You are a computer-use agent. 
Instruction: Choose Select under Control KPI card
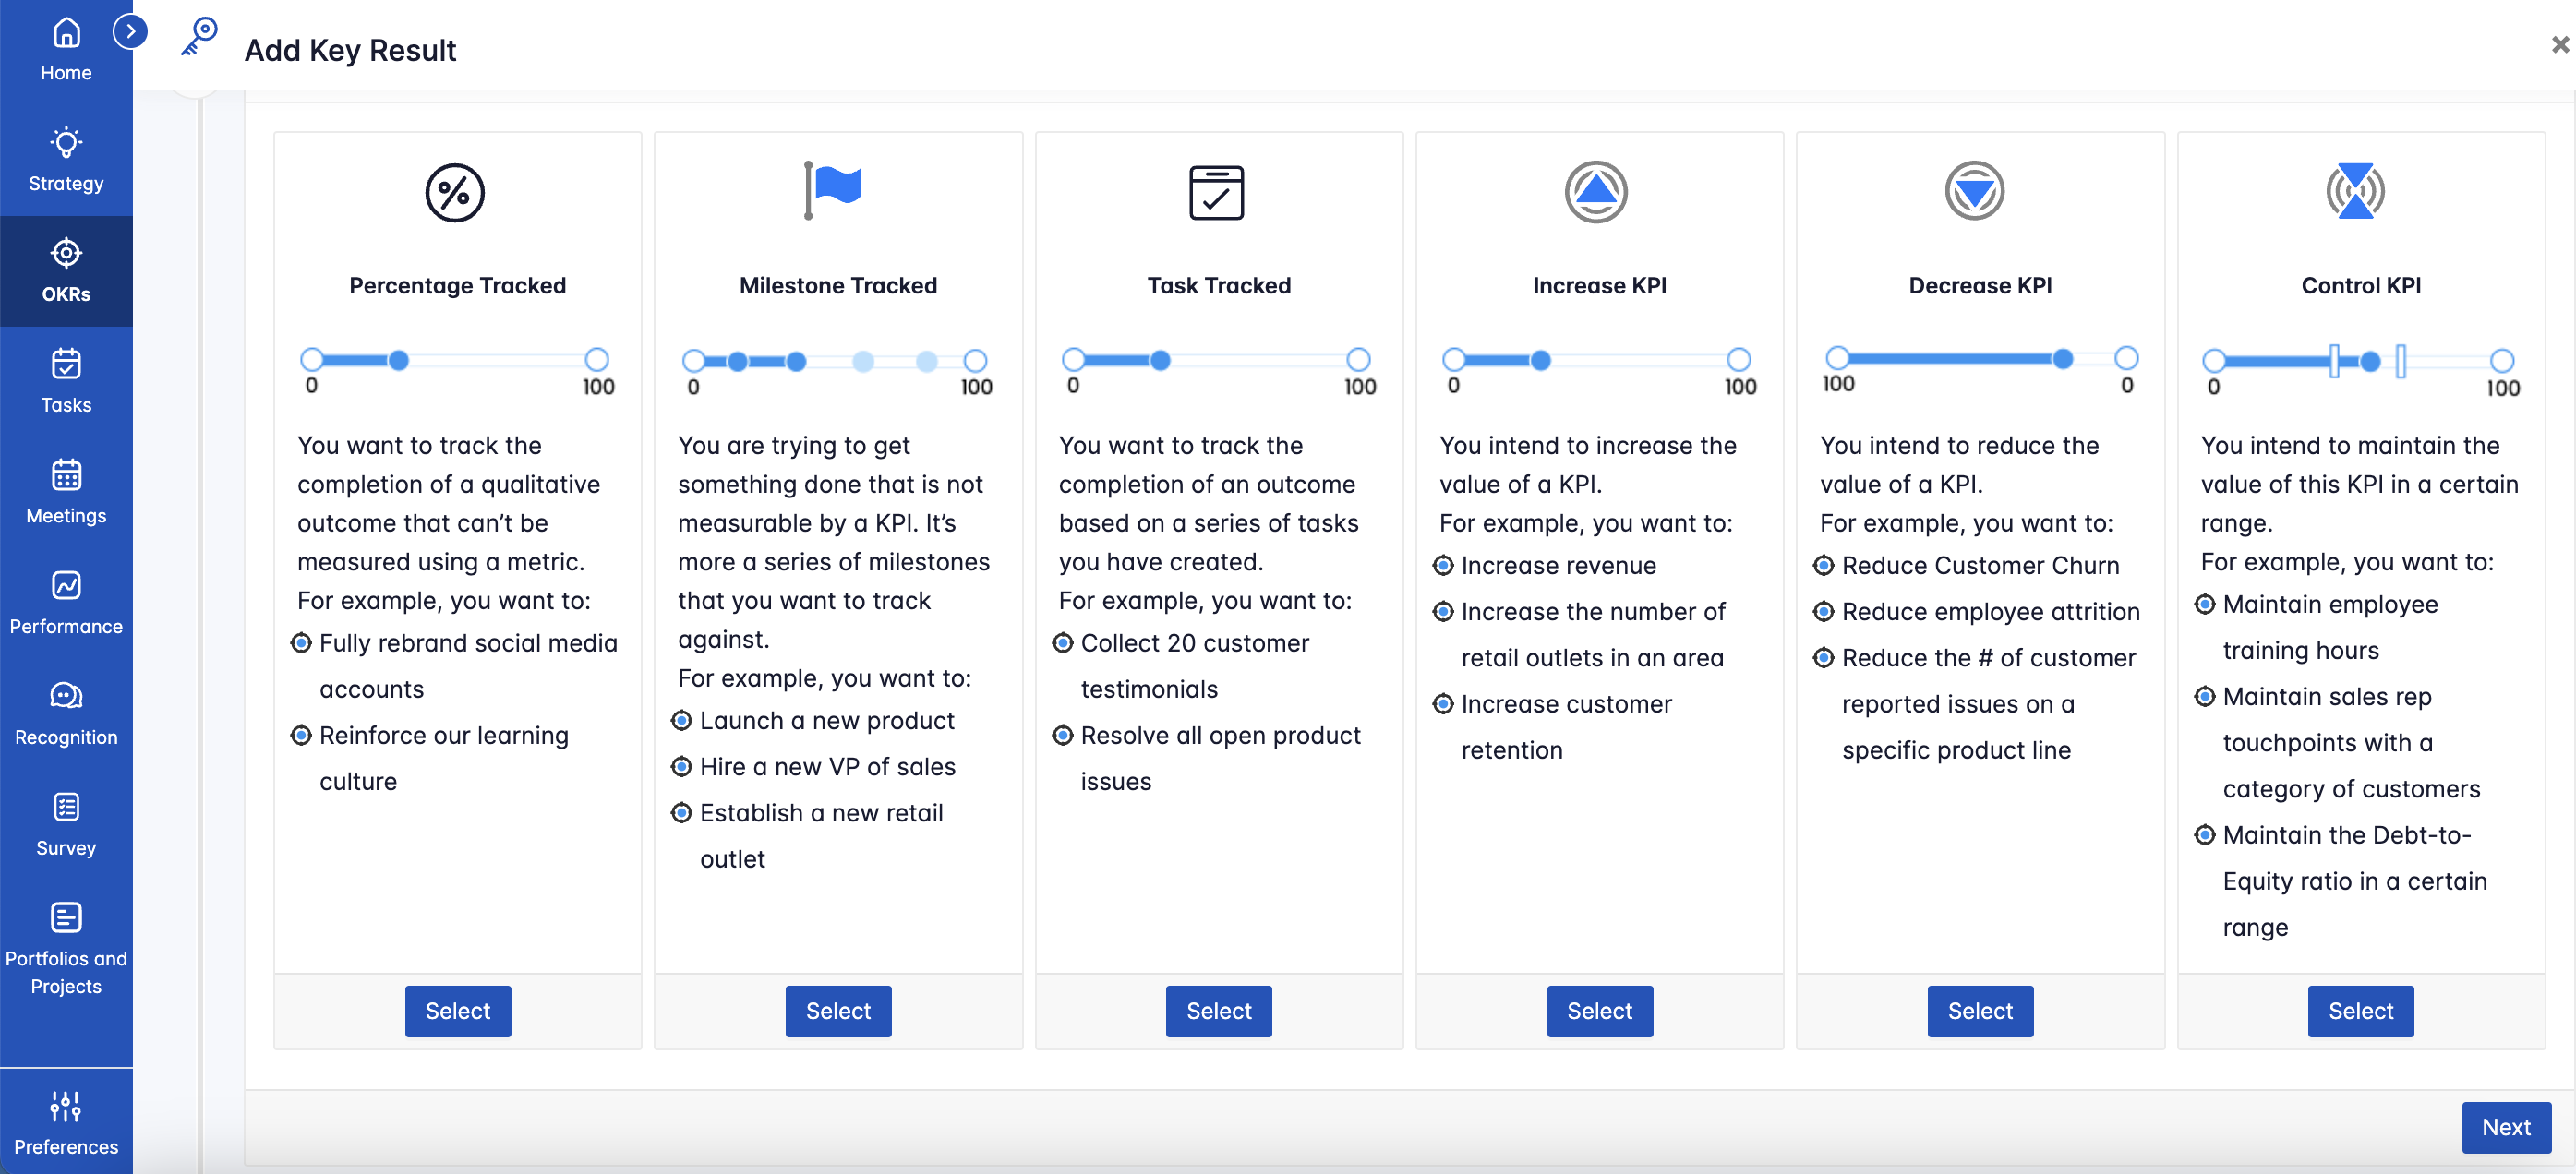click(x=2360, y=1011)
